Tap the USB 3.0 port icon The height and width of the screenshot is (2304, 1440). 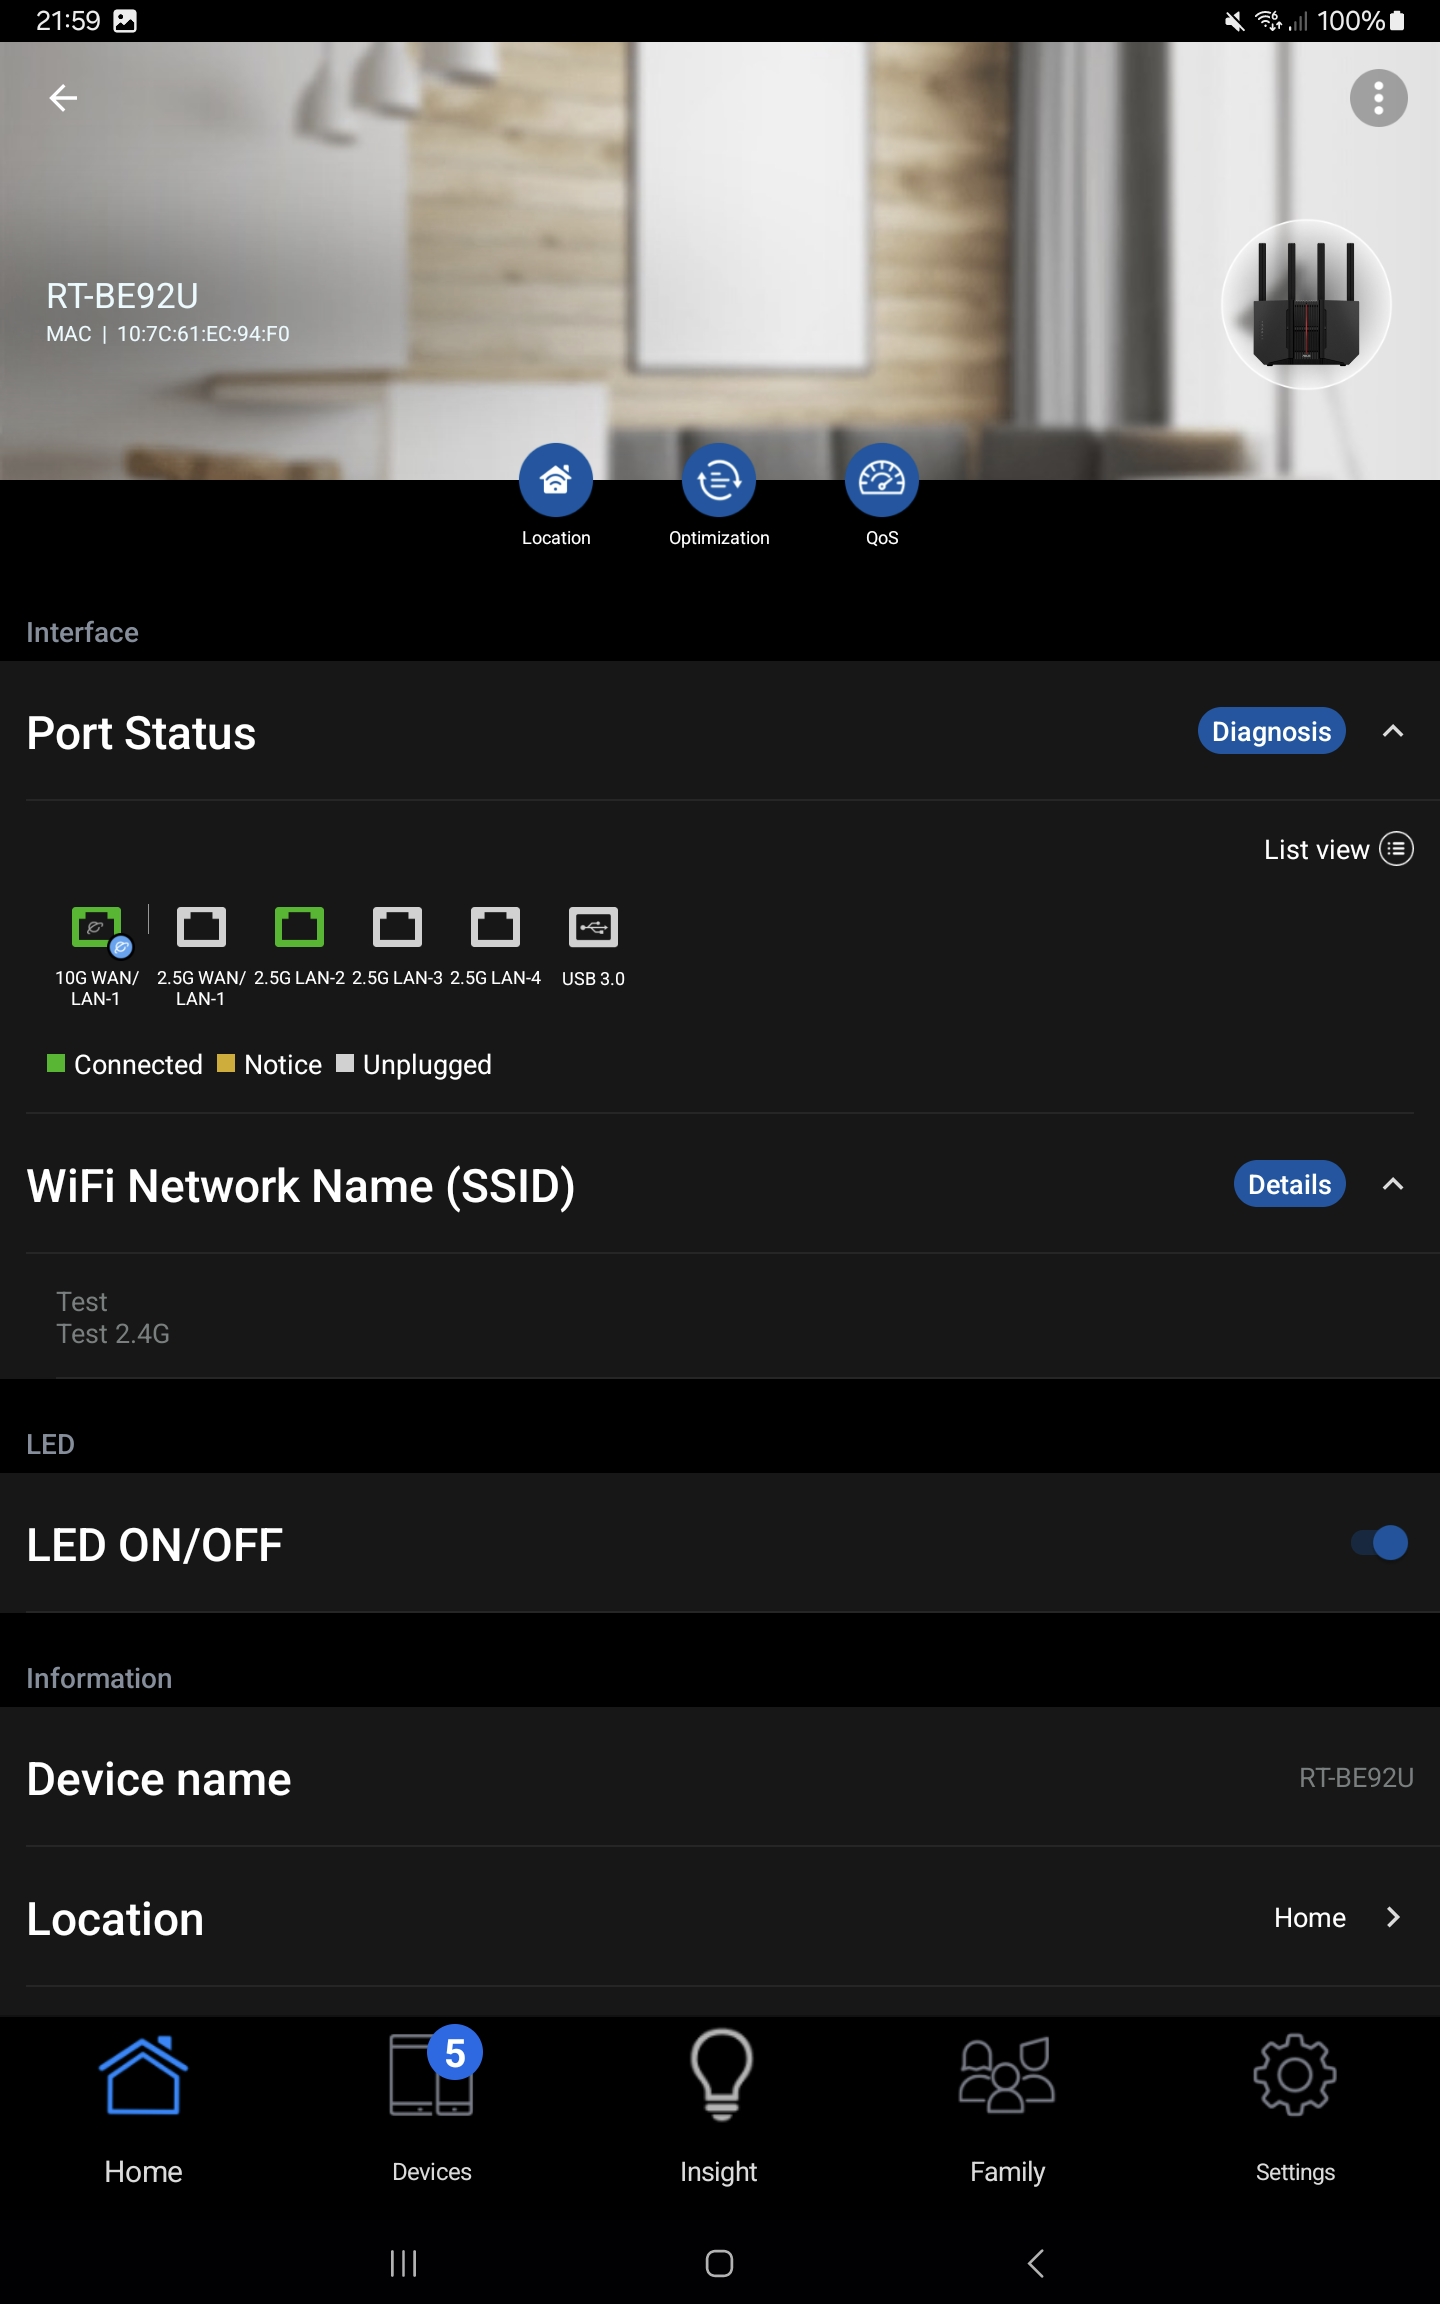pos(593,928)
